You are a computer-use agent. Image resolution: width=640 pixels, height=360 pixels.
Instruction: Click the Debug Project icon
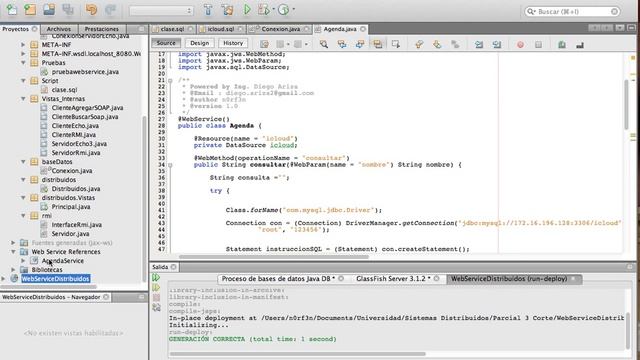click(264, 10)
